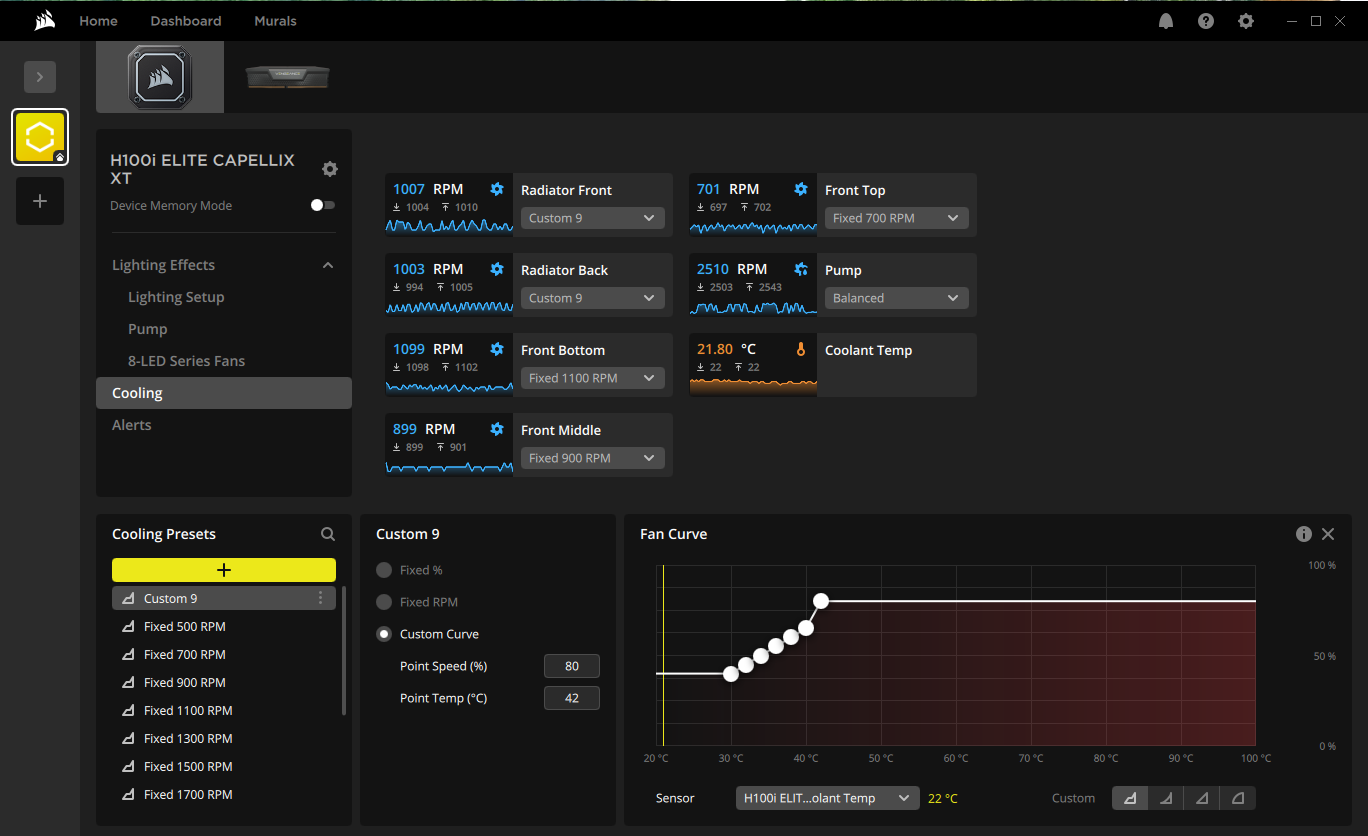The width and height of the screenshot is (1368, 836).
Task: Open Front Middle preset dropdown
Action: tap(593, 458)
